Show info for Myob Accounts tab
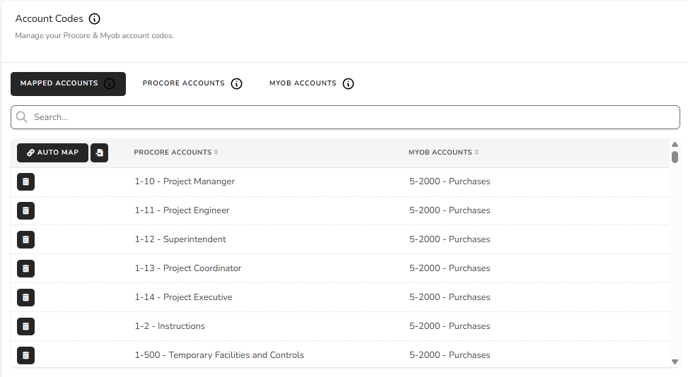The width and height of the screenshot is (688, 377). click(x=348, y=83)
